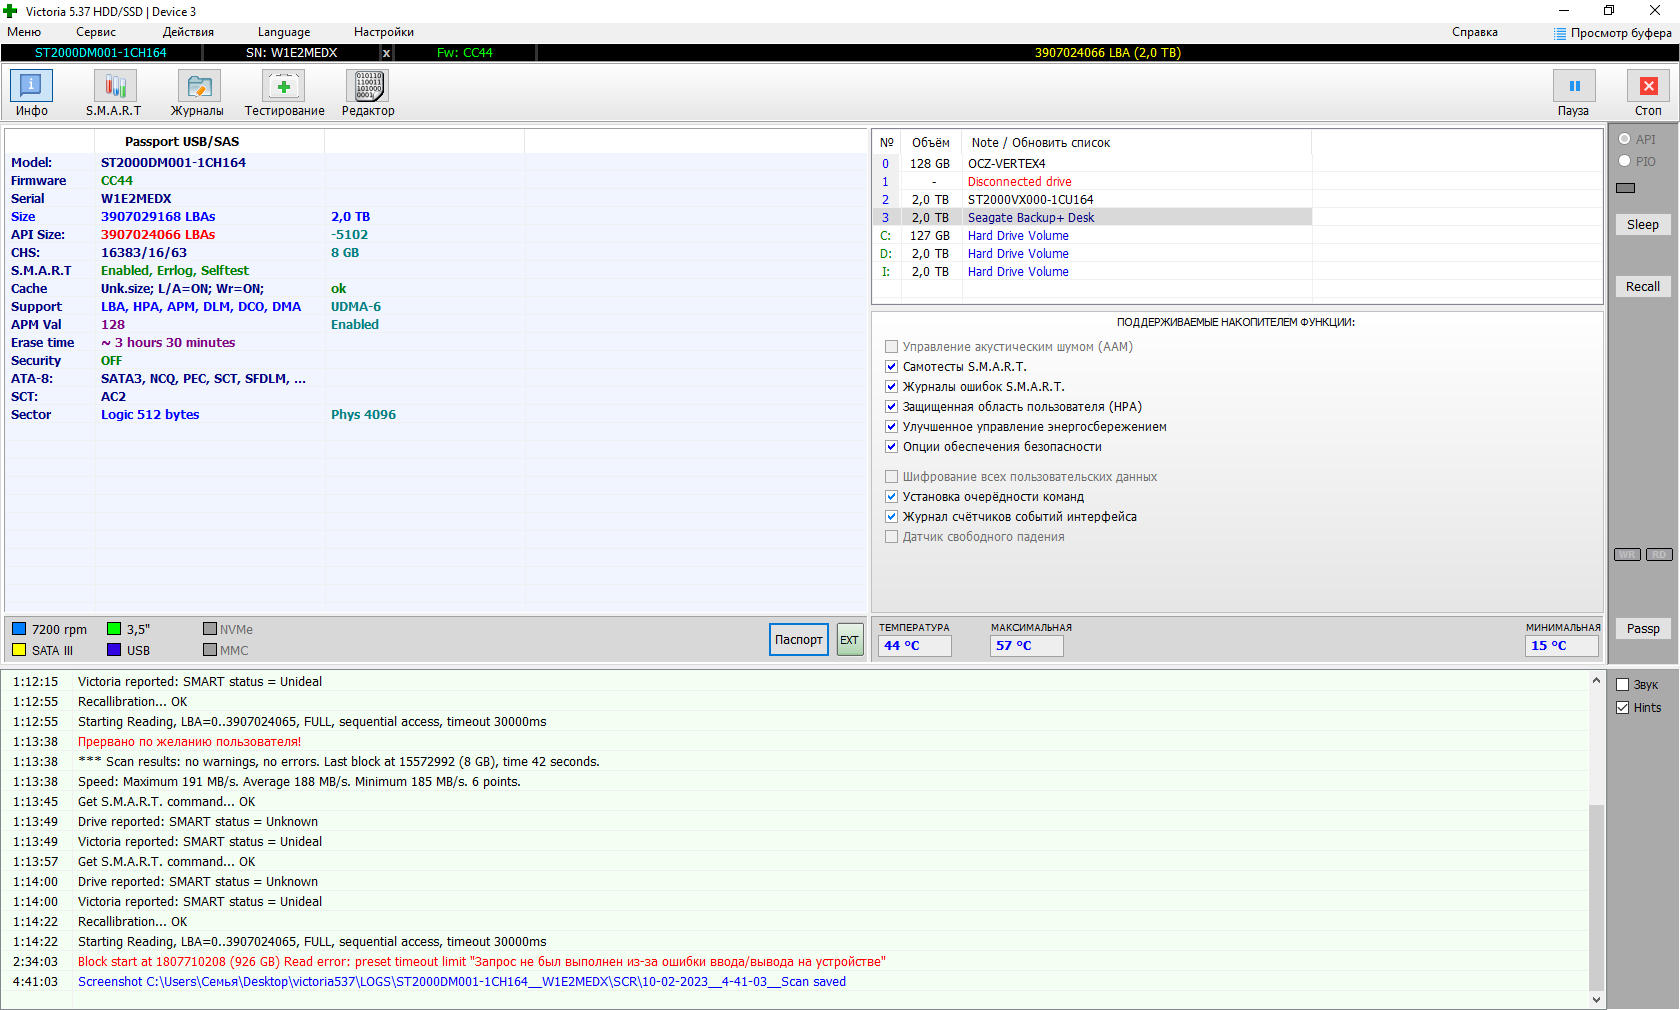Toggle Опции обеспечения безопасности checkbox
1680x1010 pixels.
coord(891,447)
